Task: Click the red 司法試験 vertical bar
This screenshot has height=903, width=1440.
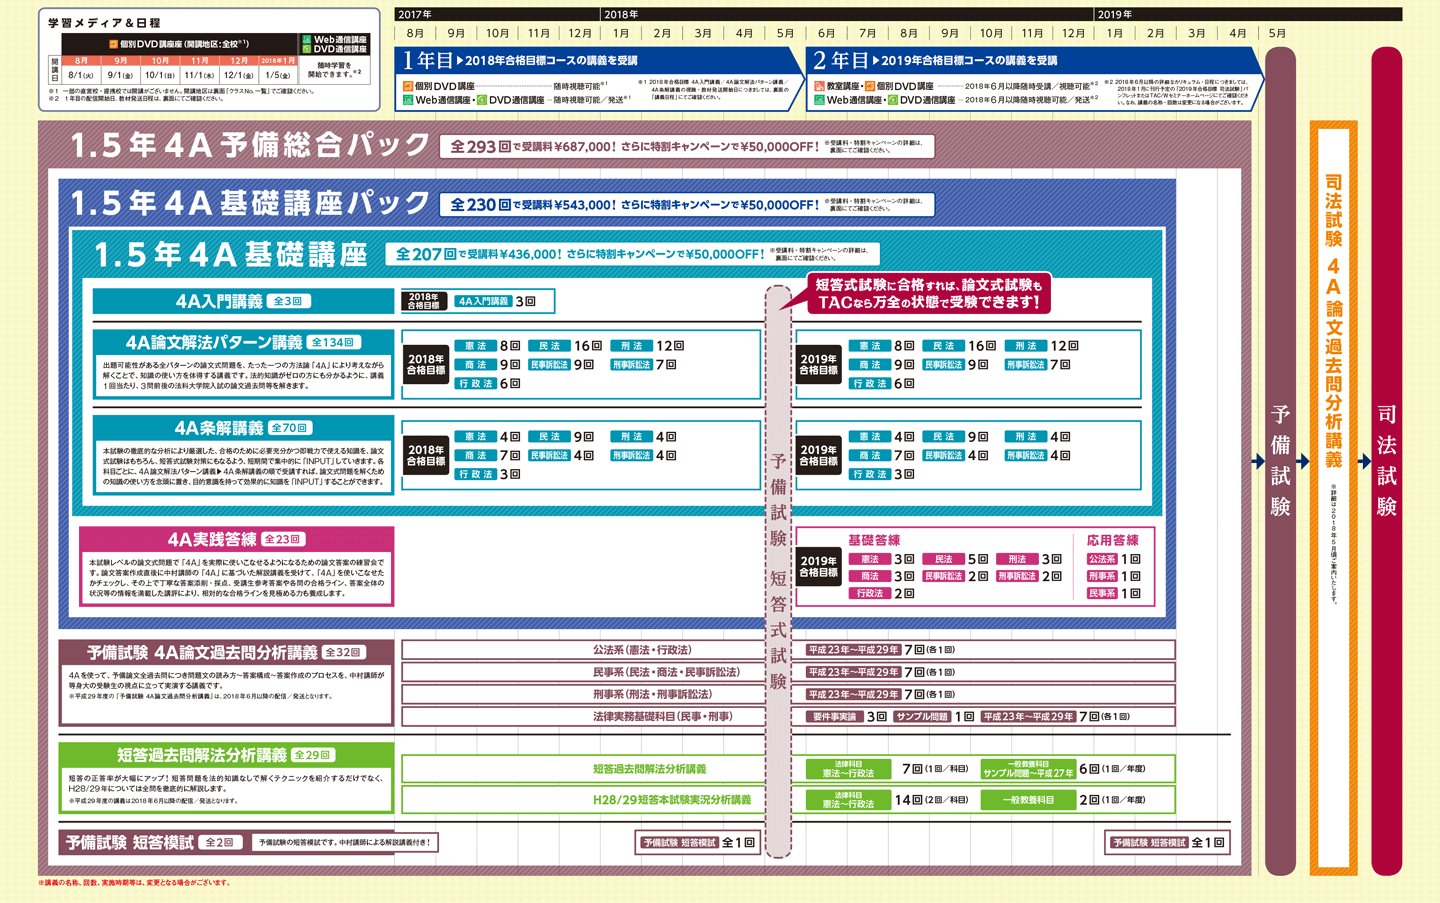Action: point(1386,460)
